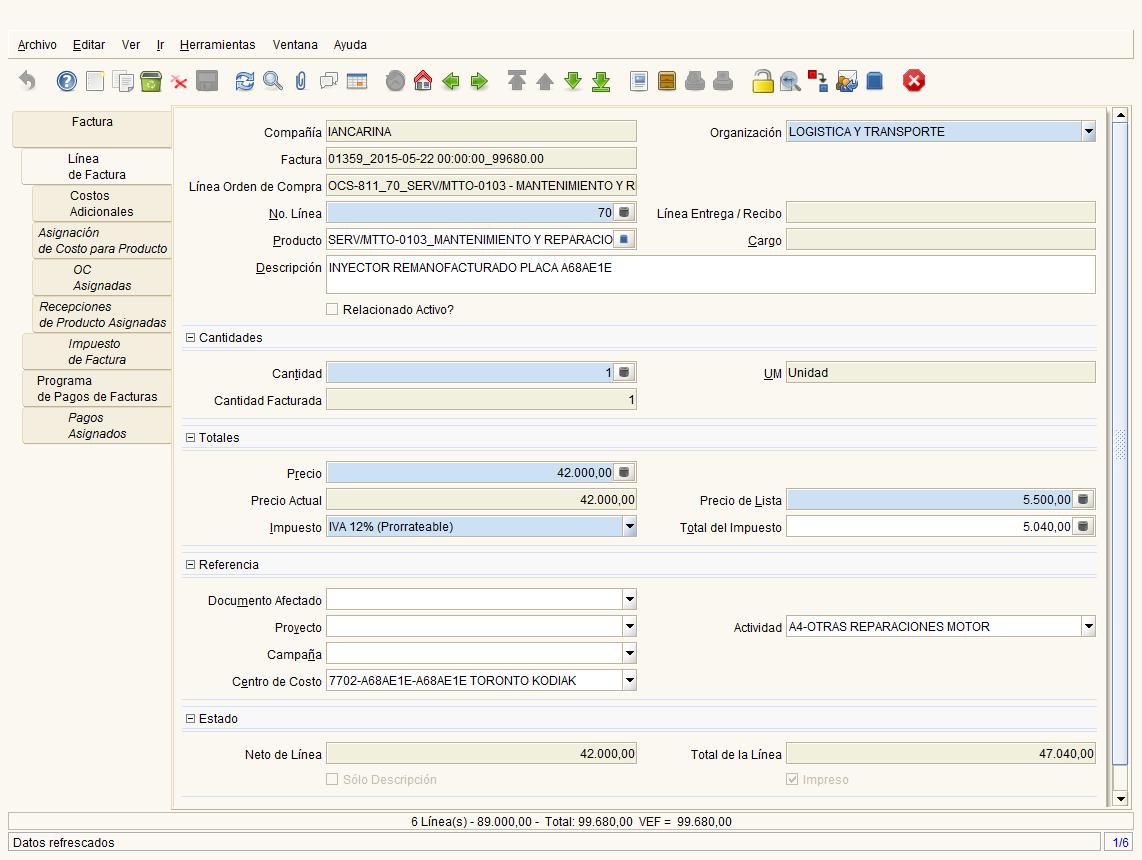1142x860 pixels.
Task: Toggle the Sólo Descripción checkbox
Action: [332, 779]
